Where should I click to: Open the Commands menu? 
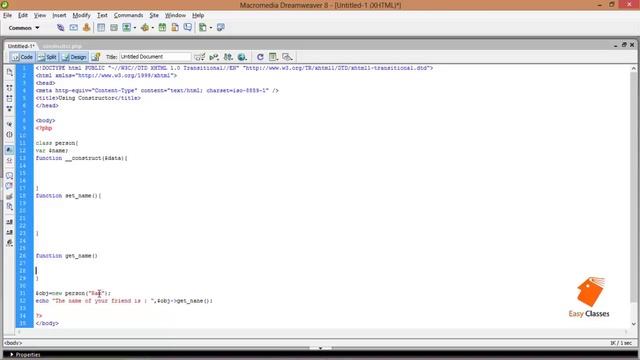click(128, 15)
